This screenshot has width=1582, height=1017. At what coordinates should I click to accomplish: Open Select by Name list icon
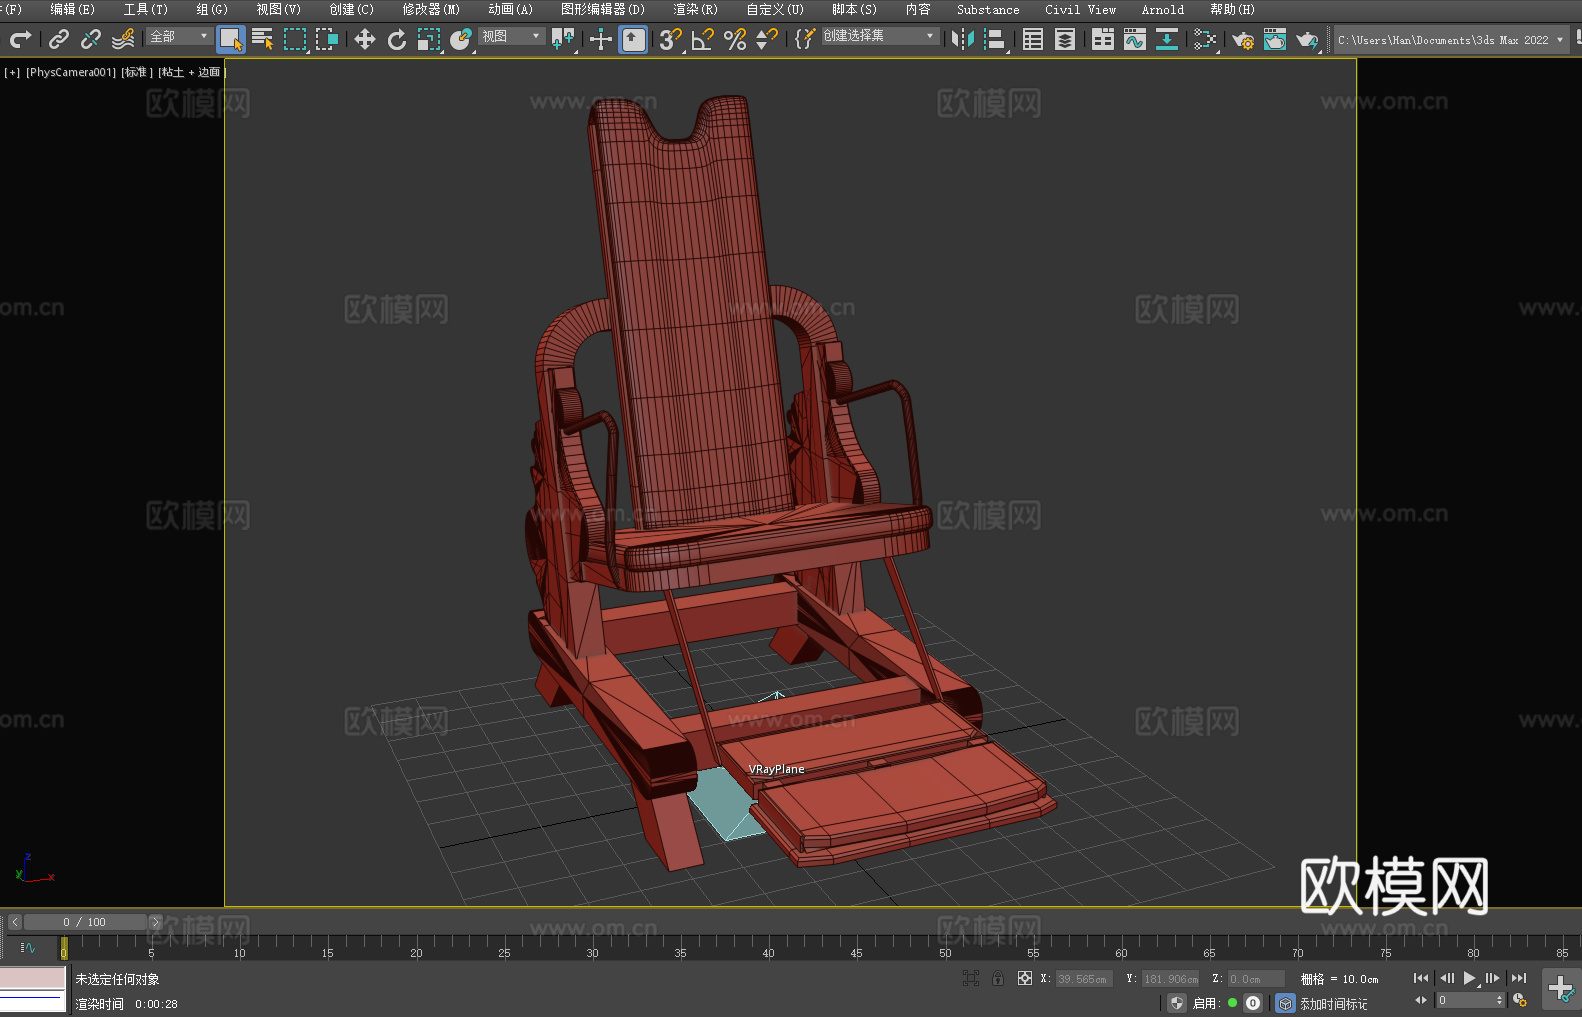263,40
